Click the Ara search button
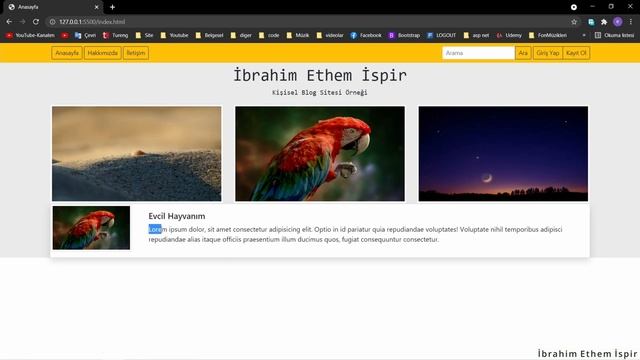The width and height of the screenshot is (640, 360). coord(523,53)
